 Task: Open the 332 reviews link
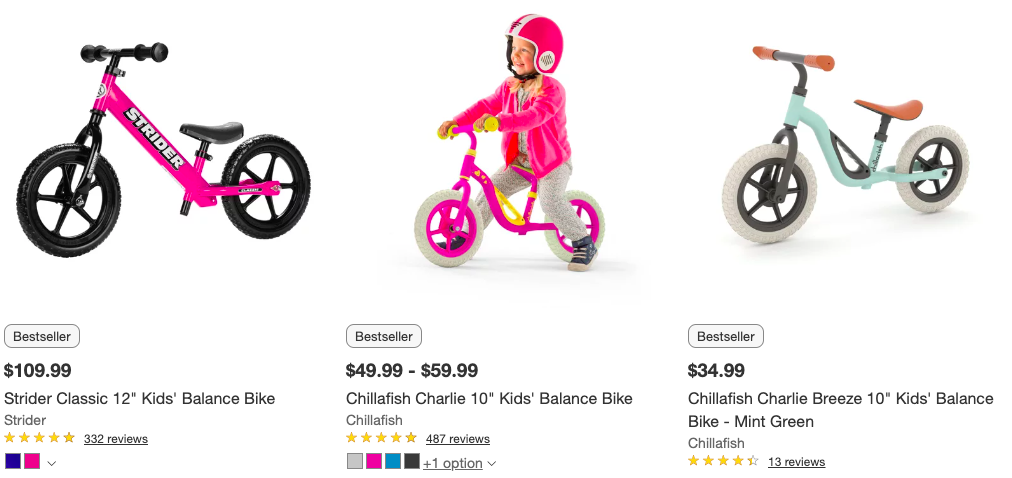(115, 439)
